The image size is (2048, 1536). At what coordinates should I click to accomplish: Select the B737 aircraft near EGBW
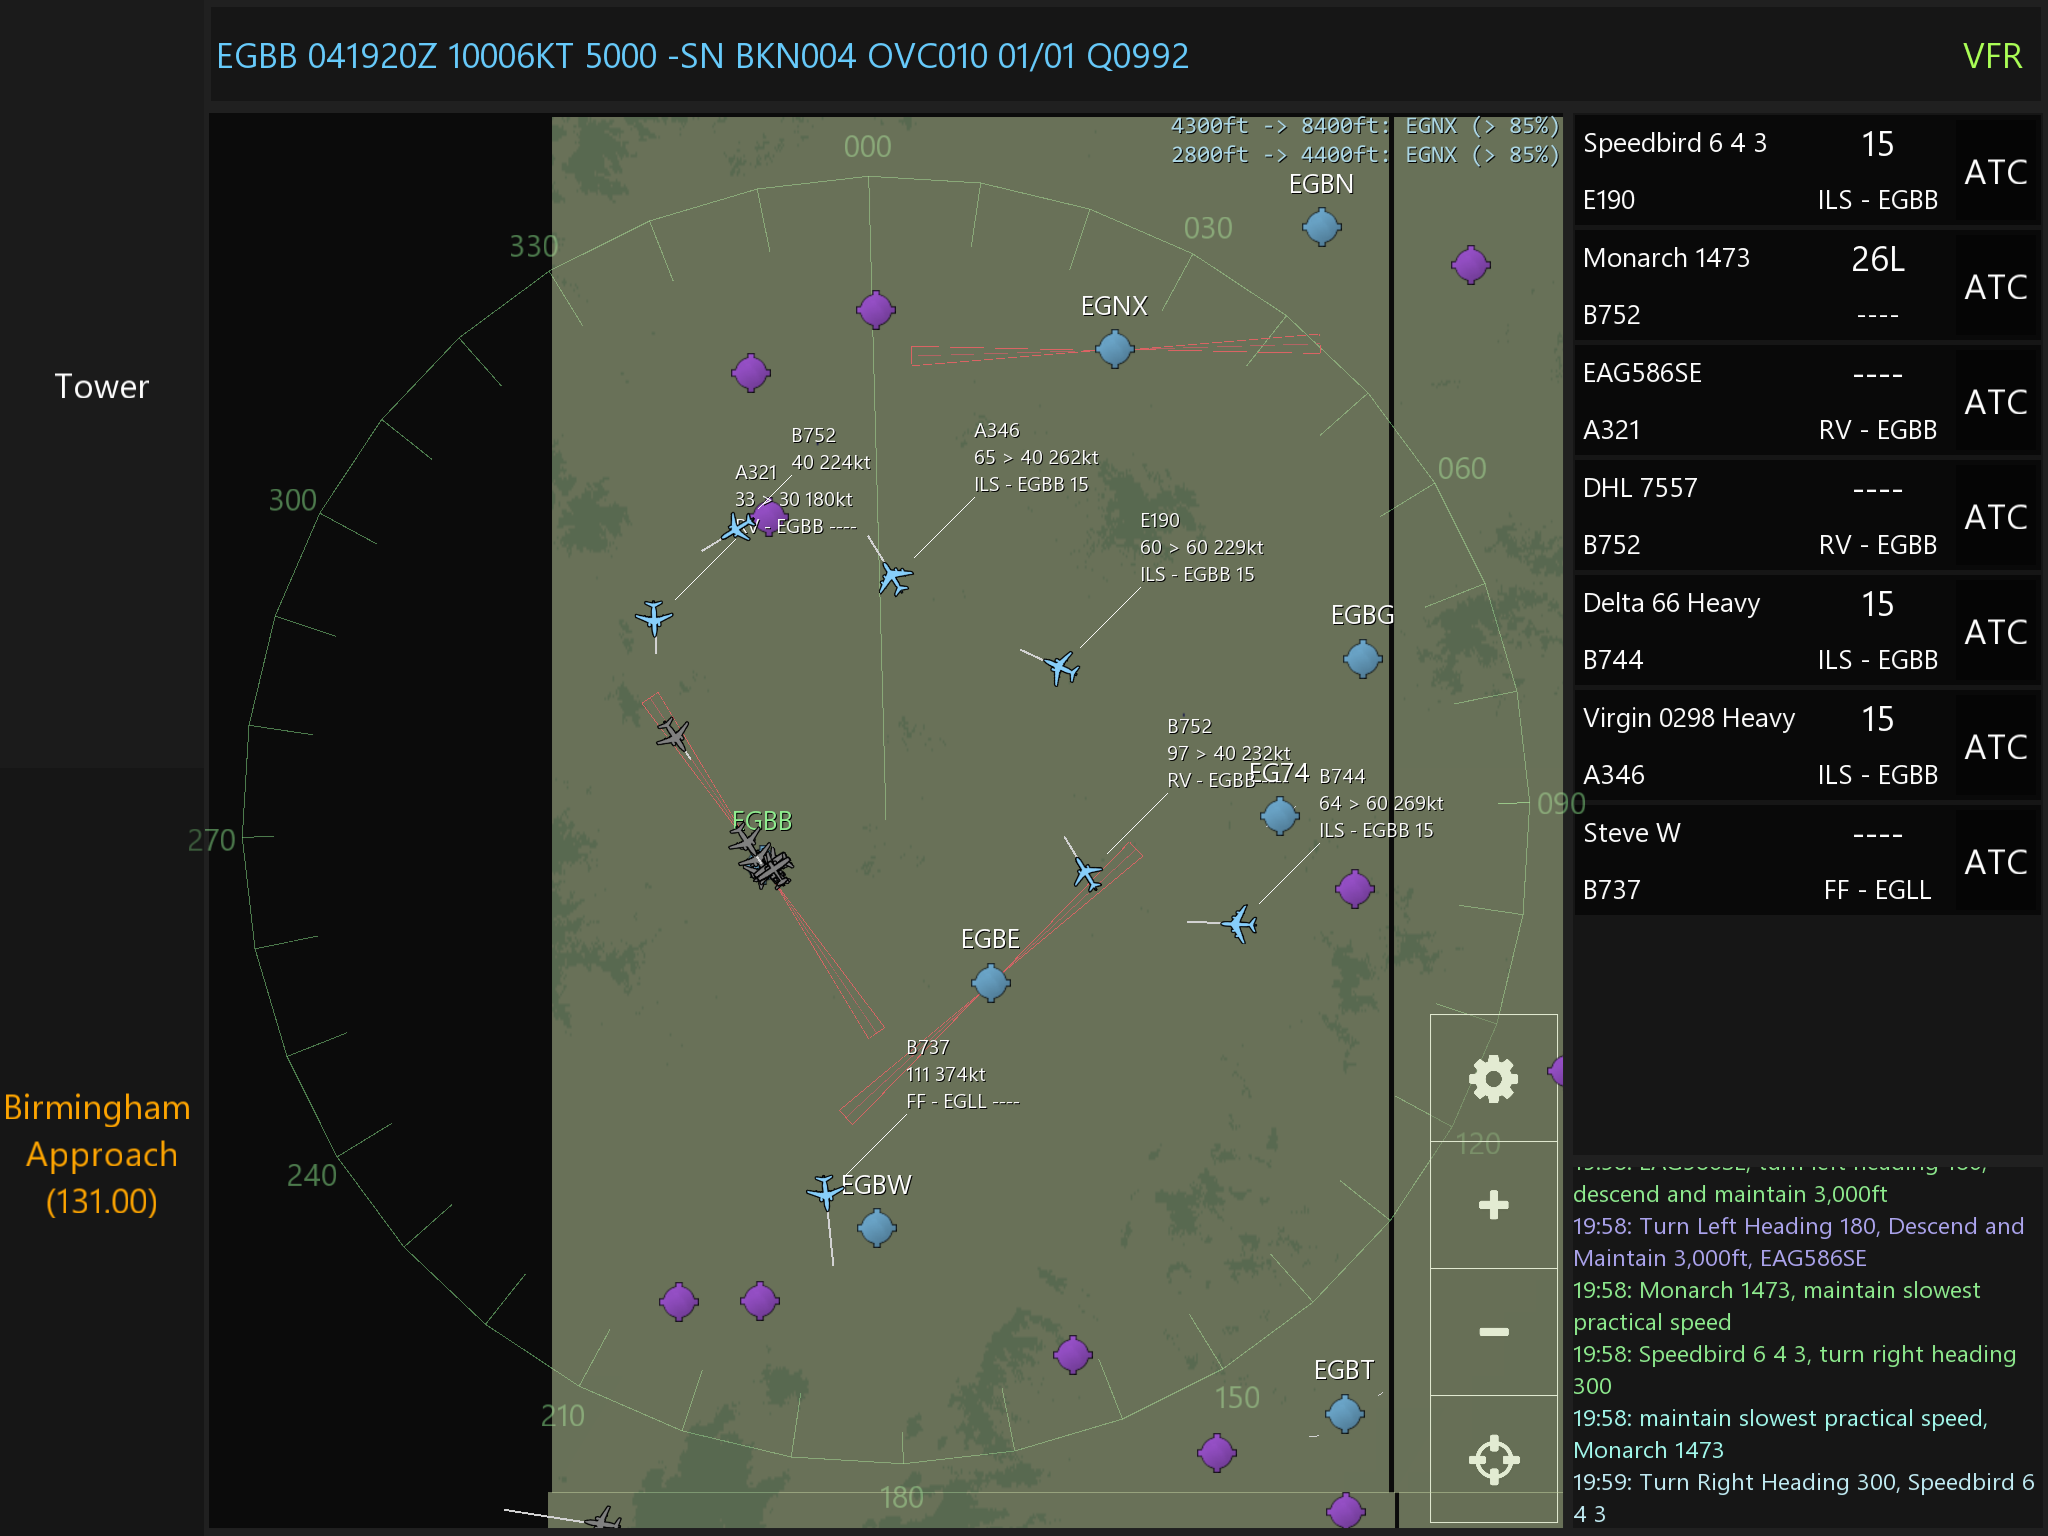point(825,1191)
